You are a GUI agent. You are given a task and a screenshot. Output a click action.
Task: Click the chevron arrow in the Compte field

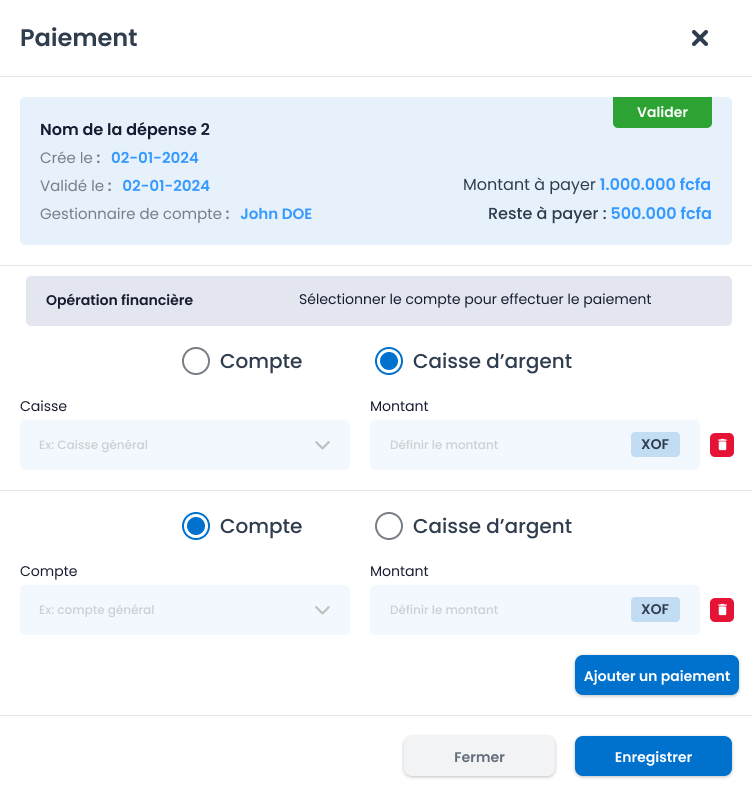[x=322, y=610]
